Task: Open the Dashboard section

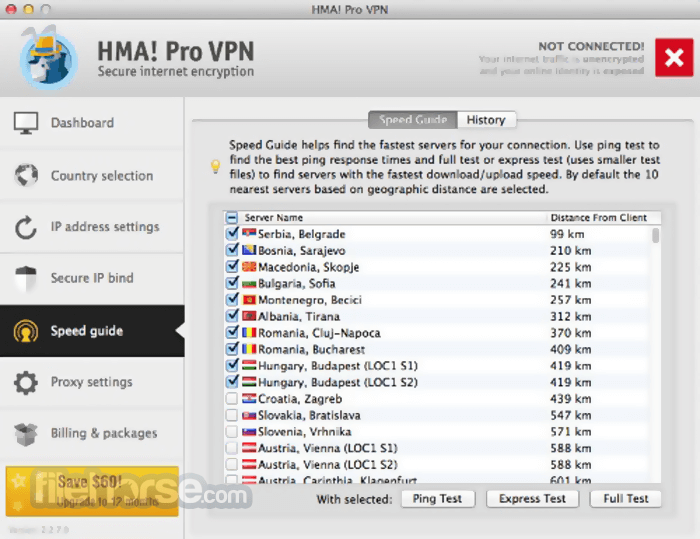Action: [x=92, y=123]
